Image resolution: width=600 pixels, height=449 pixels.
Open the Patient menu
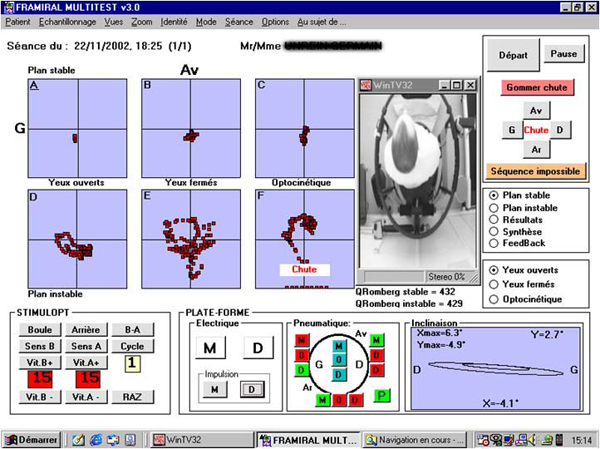coord(19,21)
